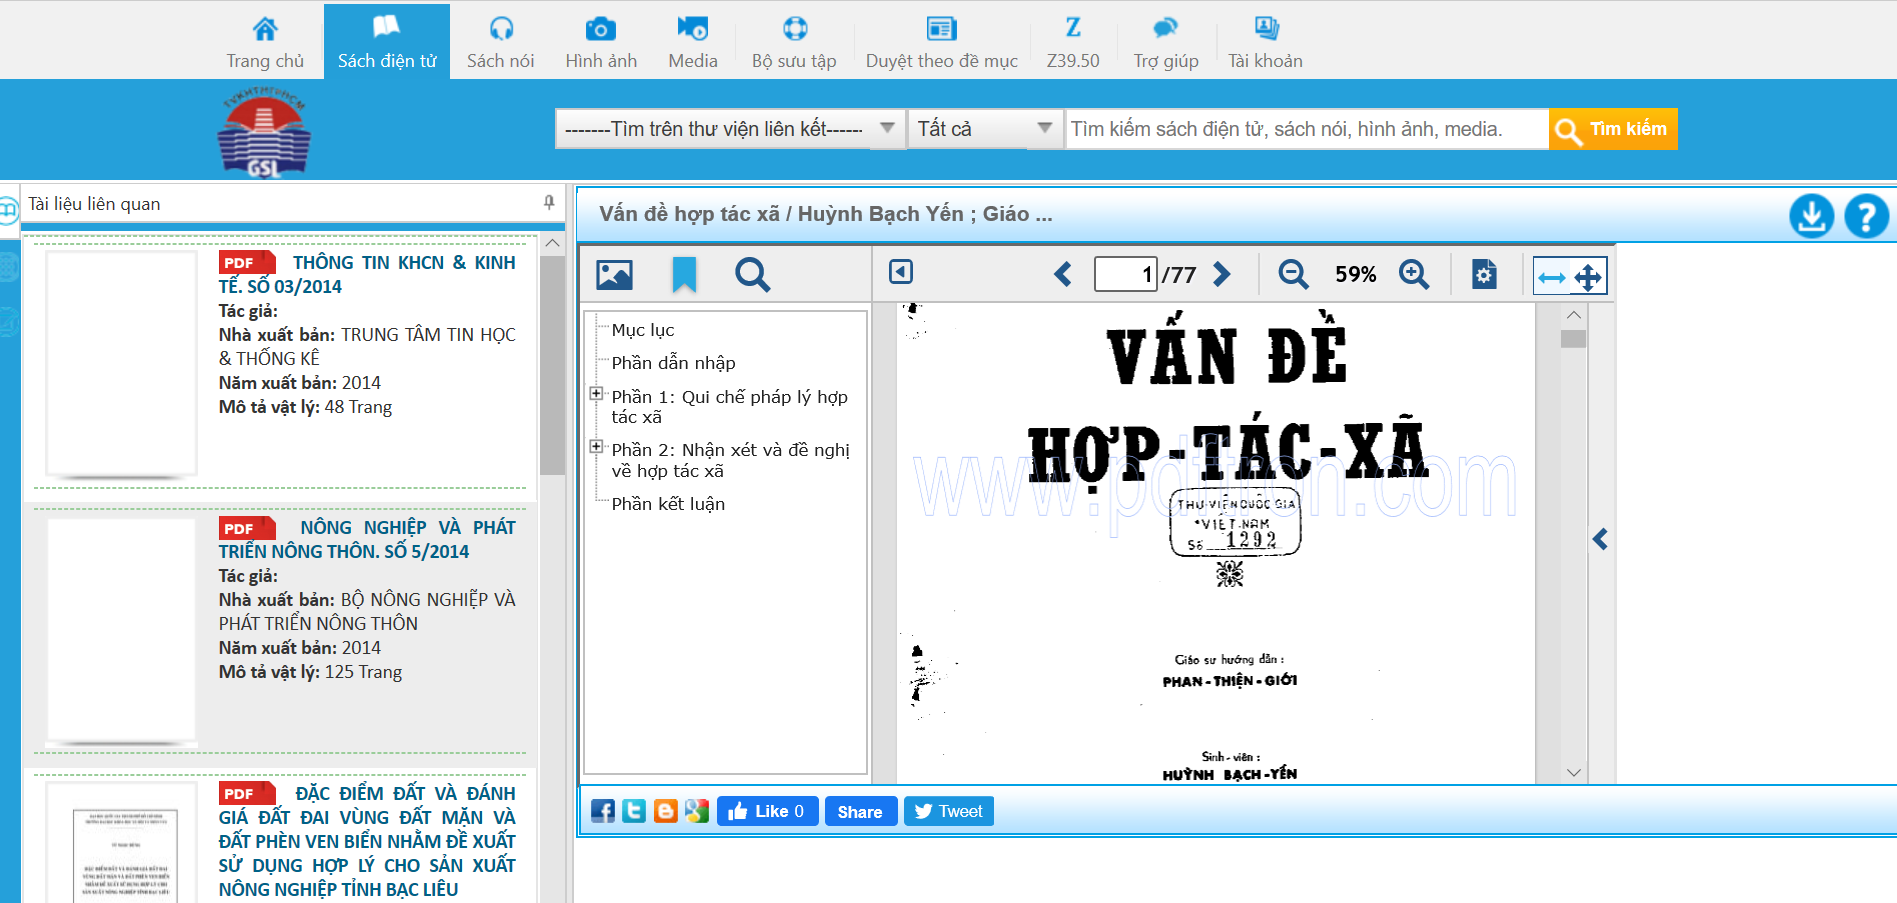Screen dimensions: 1897x903
Task: Select Phần 2: Nhận xét và đề nghị
Action: click(731, 460)
